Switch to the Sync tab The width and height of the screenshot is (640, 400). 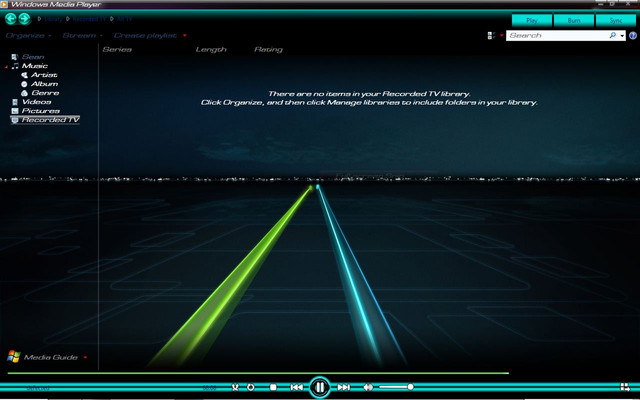[x=616, y=20]
